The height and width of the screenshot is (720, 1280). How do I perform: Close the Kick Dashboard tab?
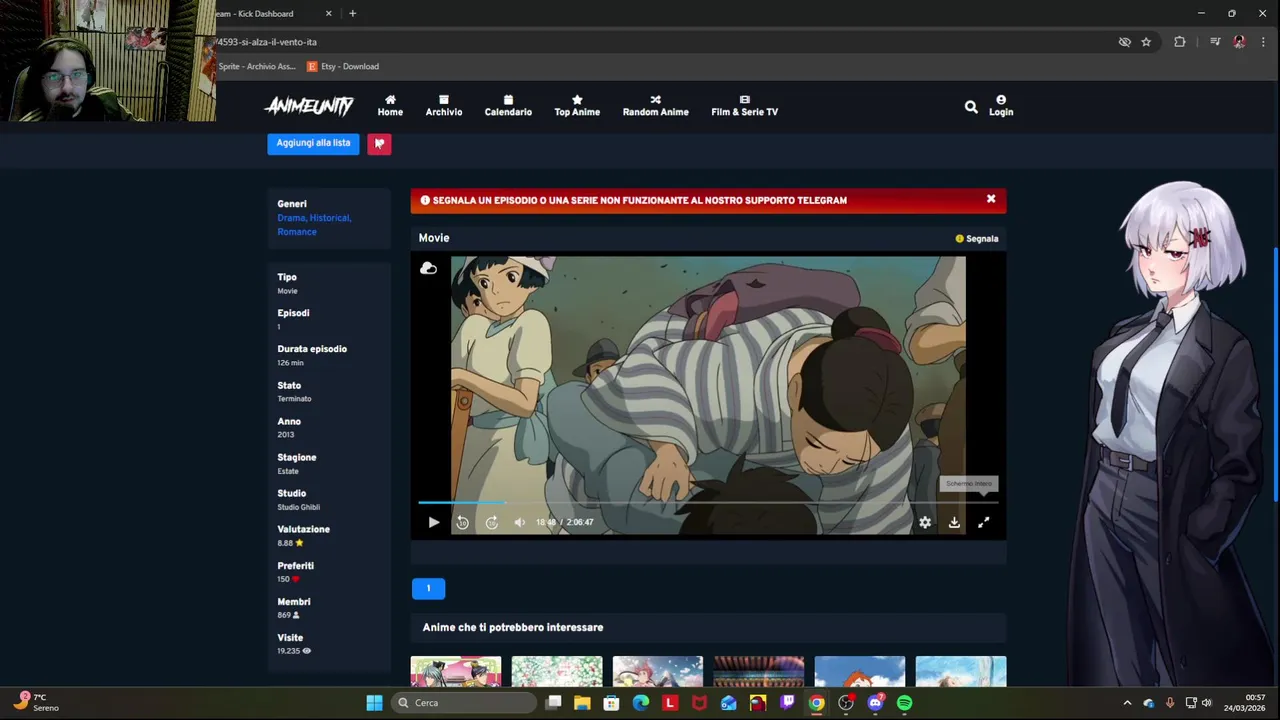click(329, 14)
